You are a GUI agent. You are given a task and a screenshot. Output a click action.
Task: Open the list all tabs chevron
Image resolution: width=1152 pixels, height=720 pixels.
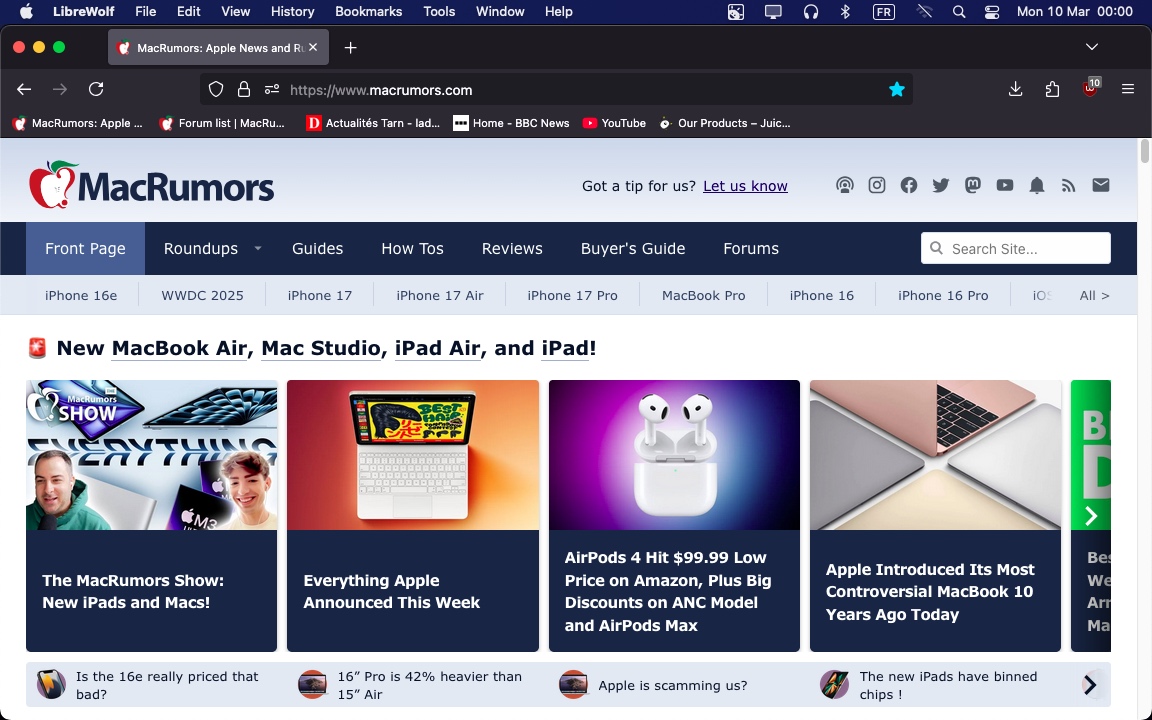[1092, 47]
